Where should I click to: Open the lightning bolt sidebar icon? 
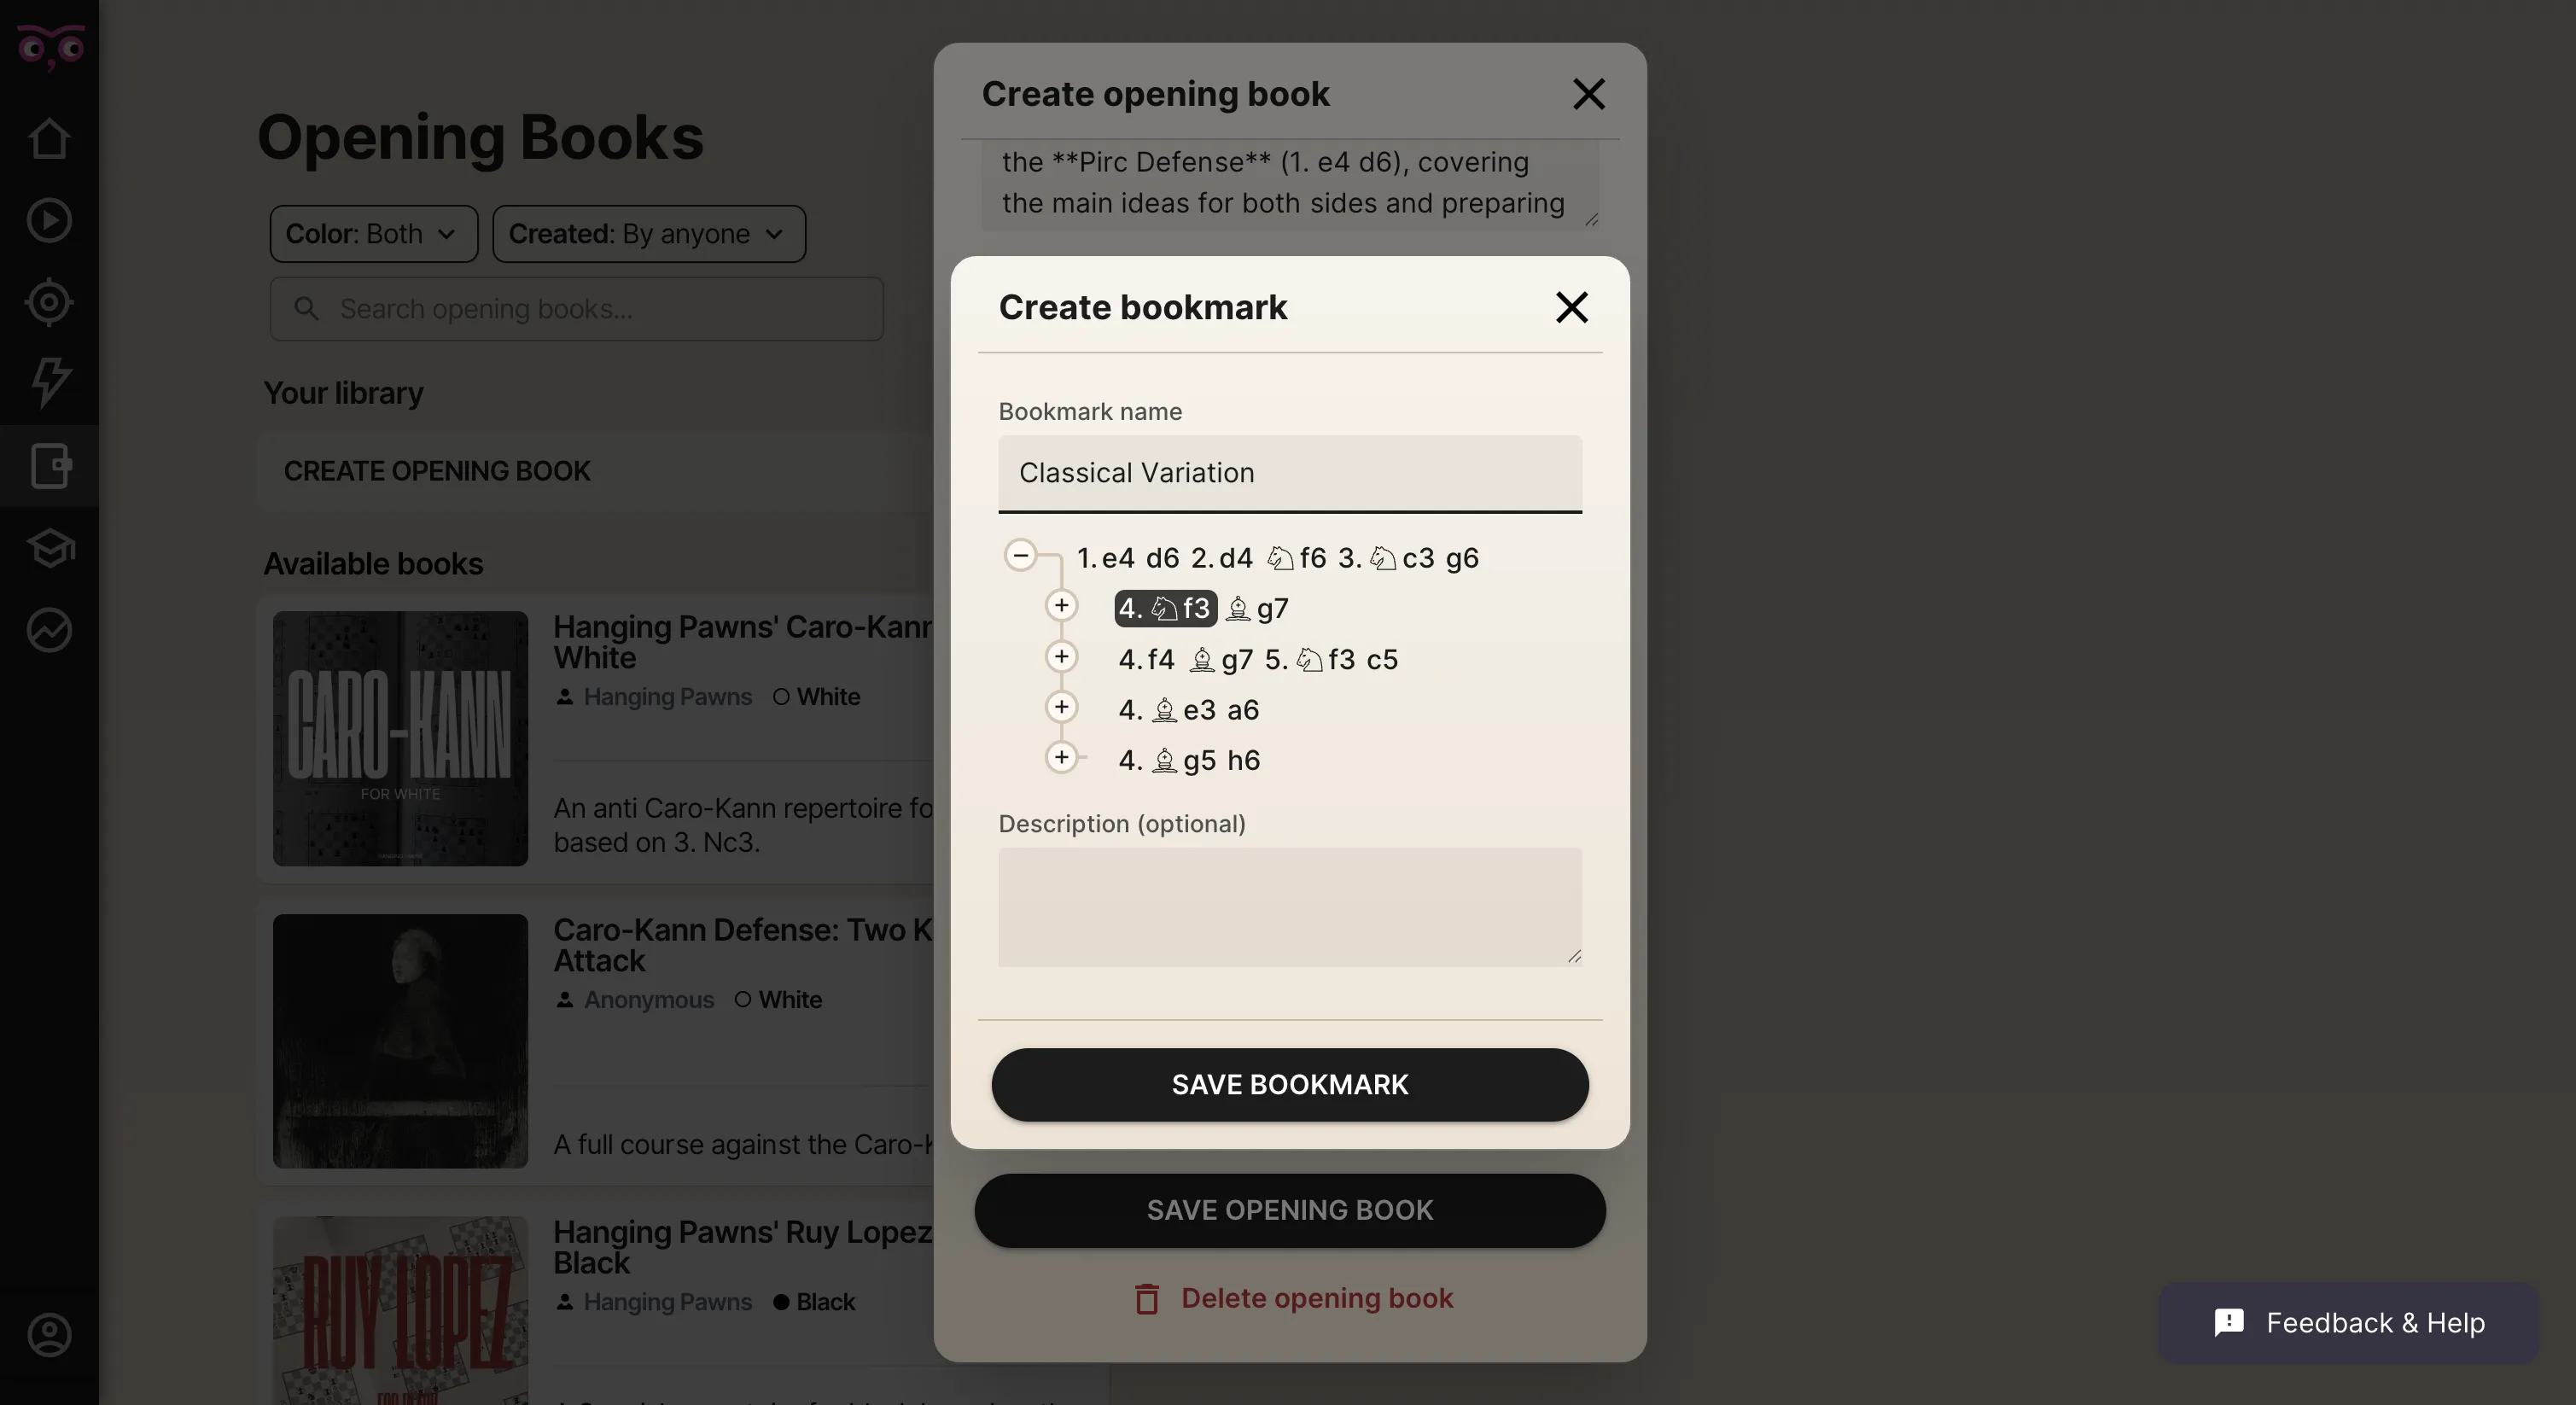(49, 383)
